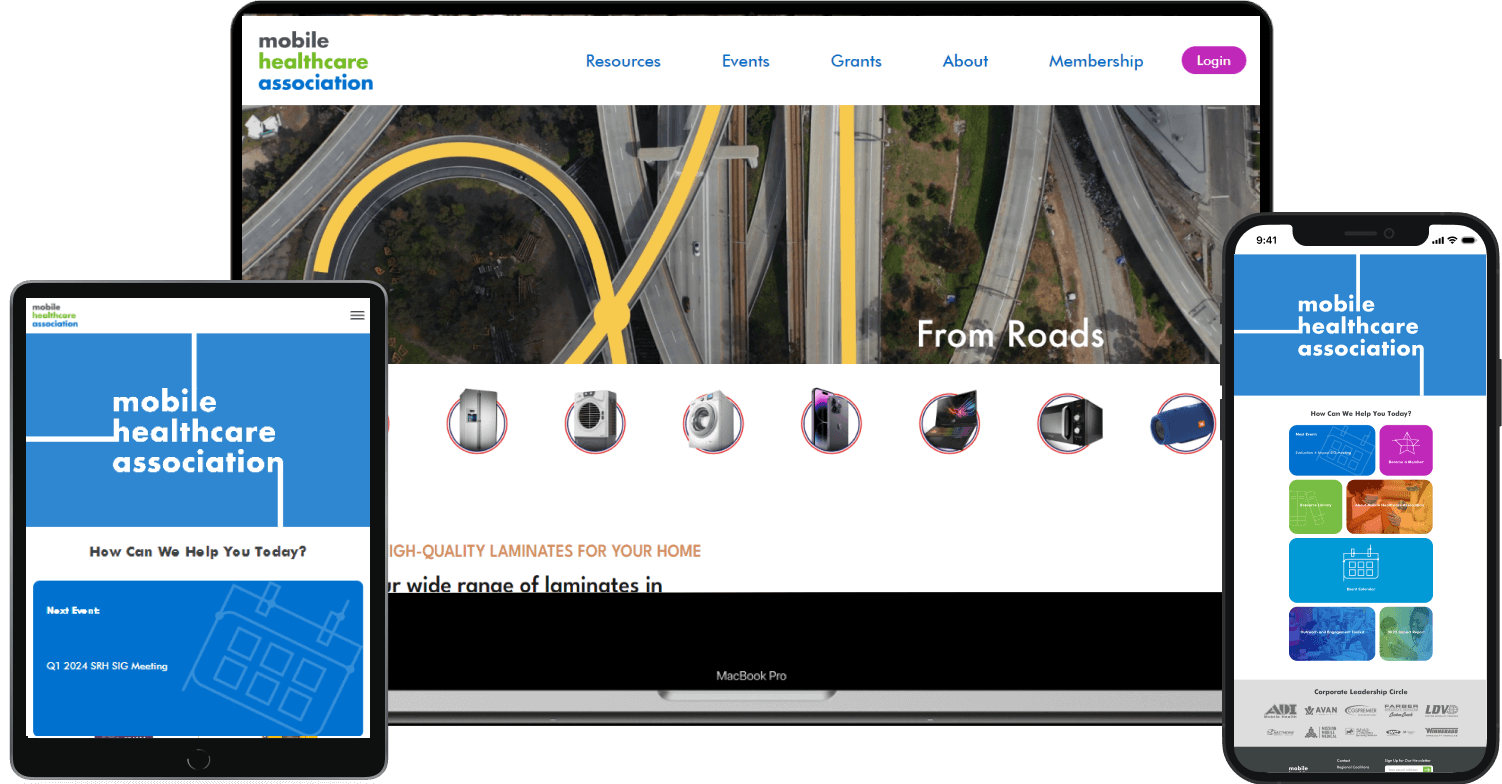Click the gaming laptop icon in the carousel

tap(949, 421)
